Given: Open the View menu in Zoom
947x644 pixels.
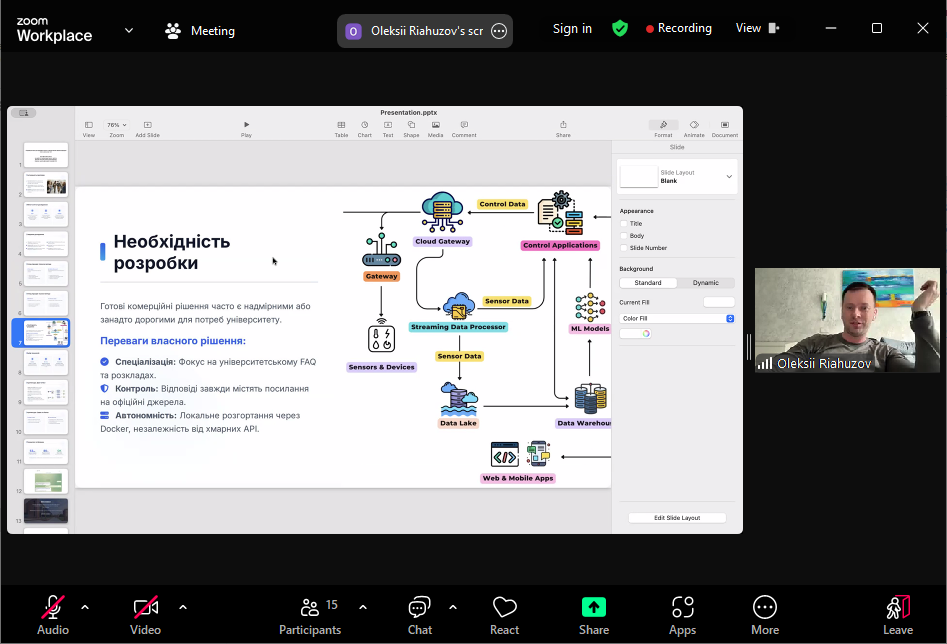Looking at the screenshot, I should pyautogui.click(x=757, y=28).
